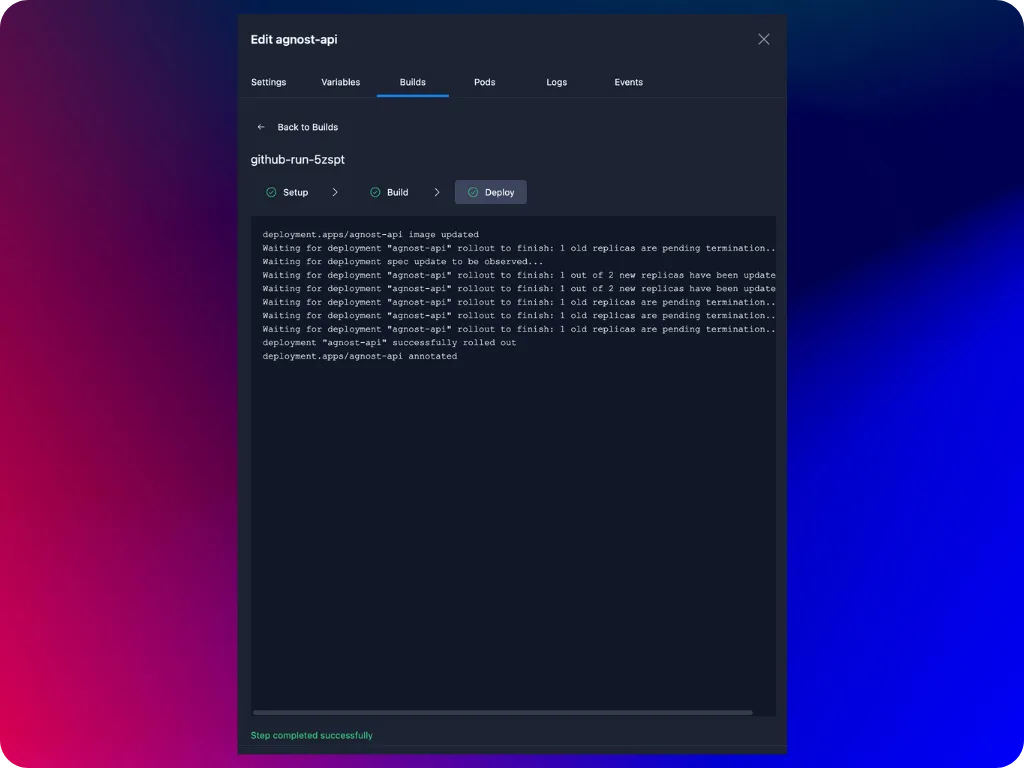Click the Back to Builds link

(x=308, y=127)
